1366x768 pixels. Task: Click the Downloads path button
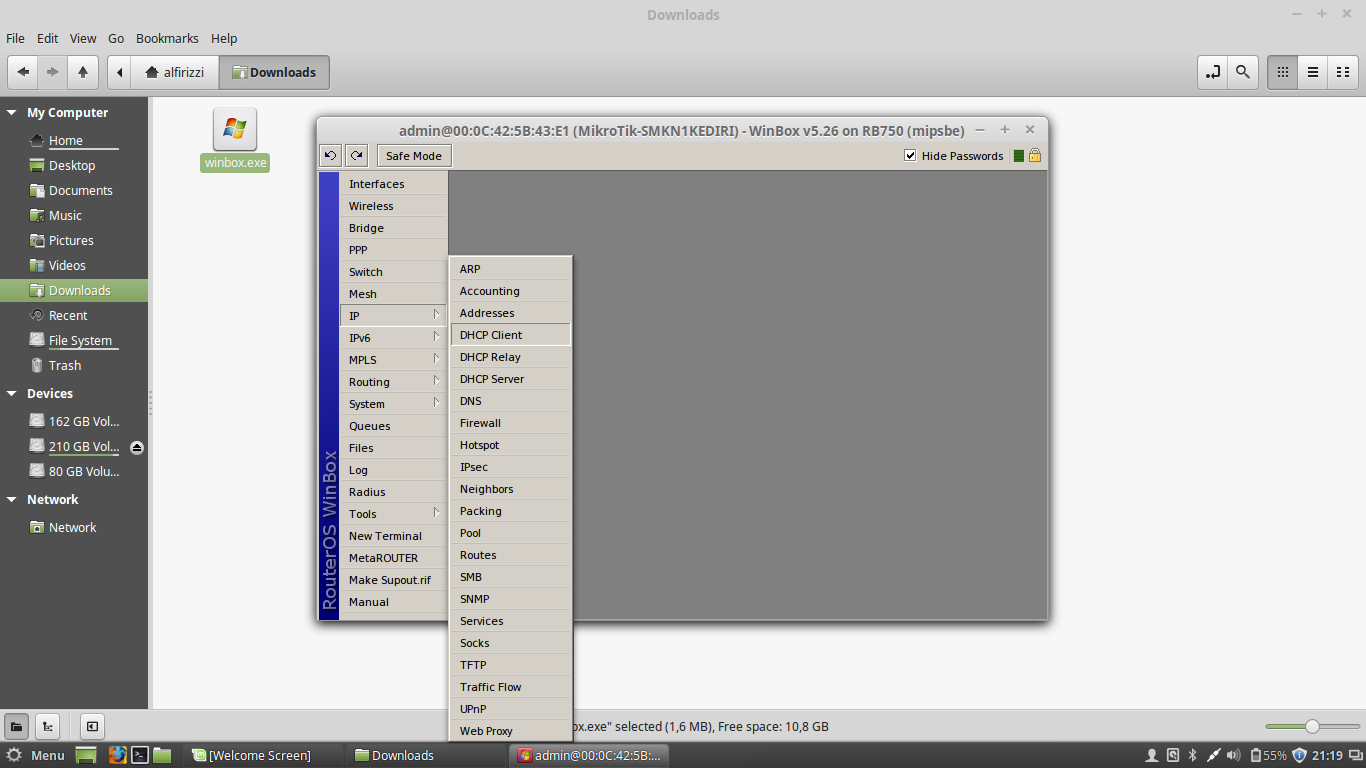(274, 72)
